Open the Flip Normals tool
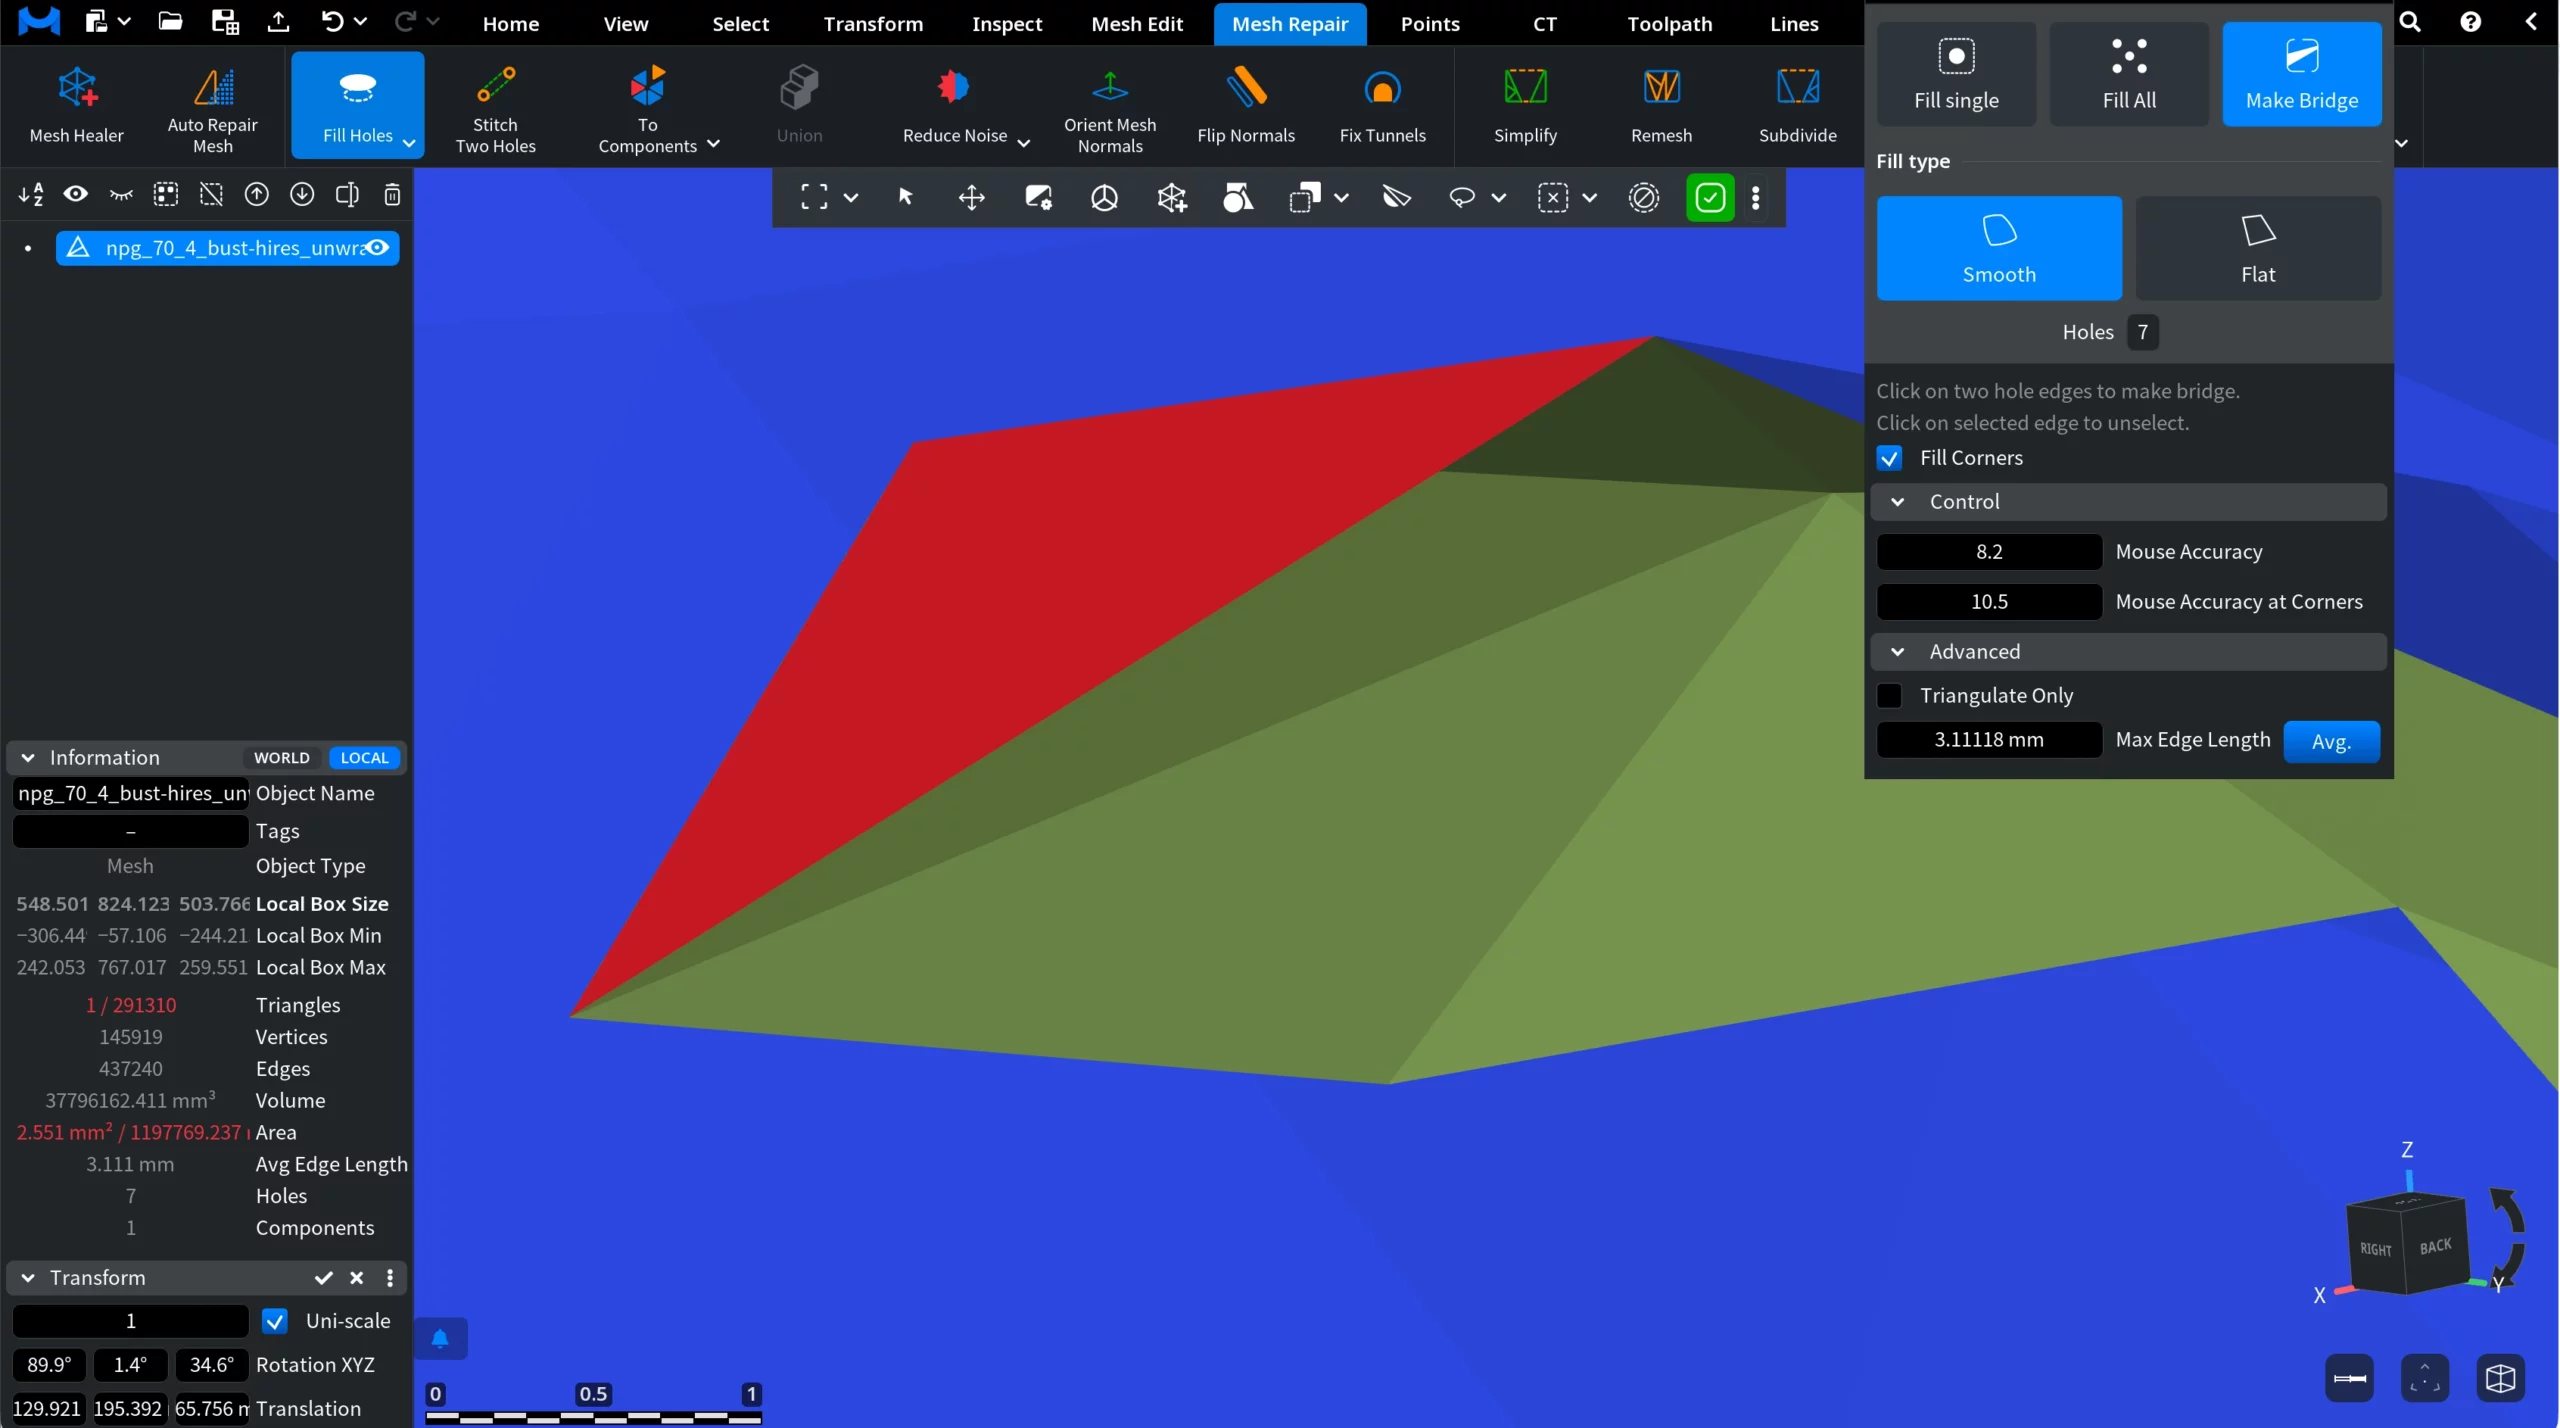Viewport: 2560px width, 1428px height. coord(1246,105)
